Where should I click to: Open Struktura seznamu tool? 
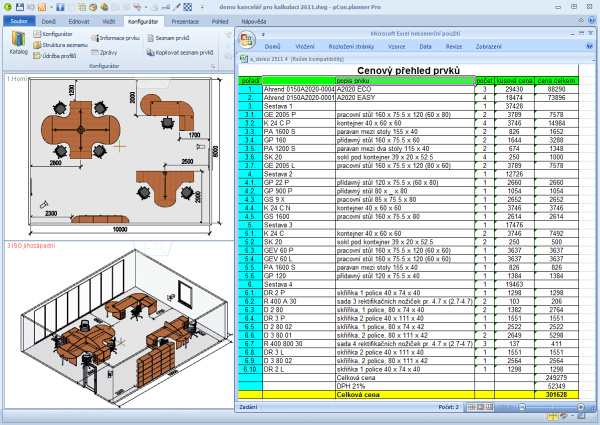click(x=62, y=44)
